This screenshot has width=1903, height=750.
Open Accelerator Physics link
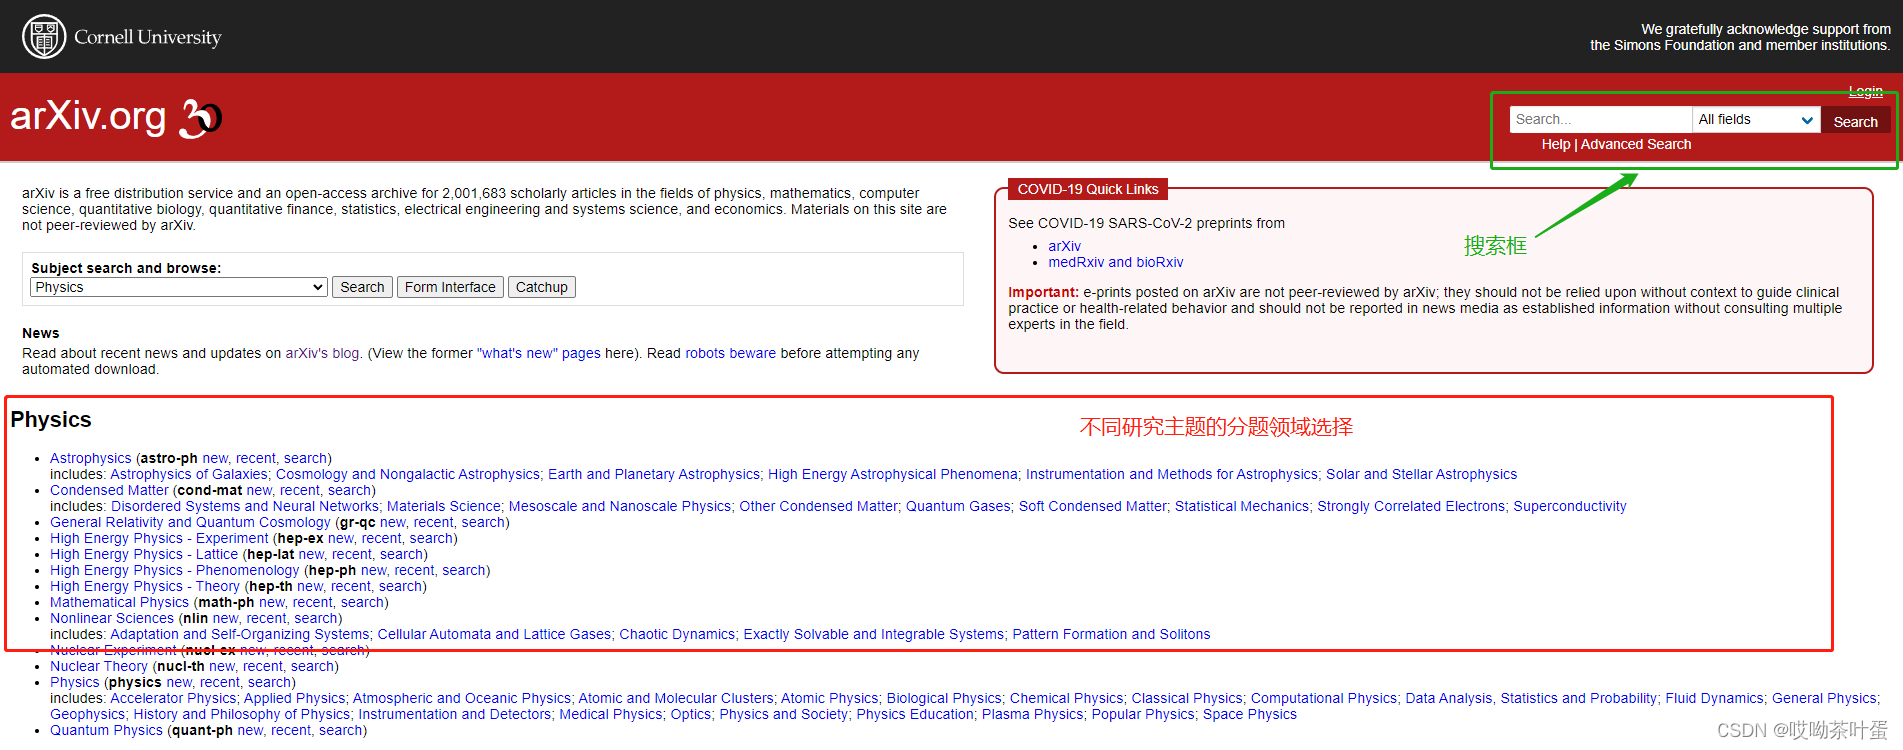(173, 698)
